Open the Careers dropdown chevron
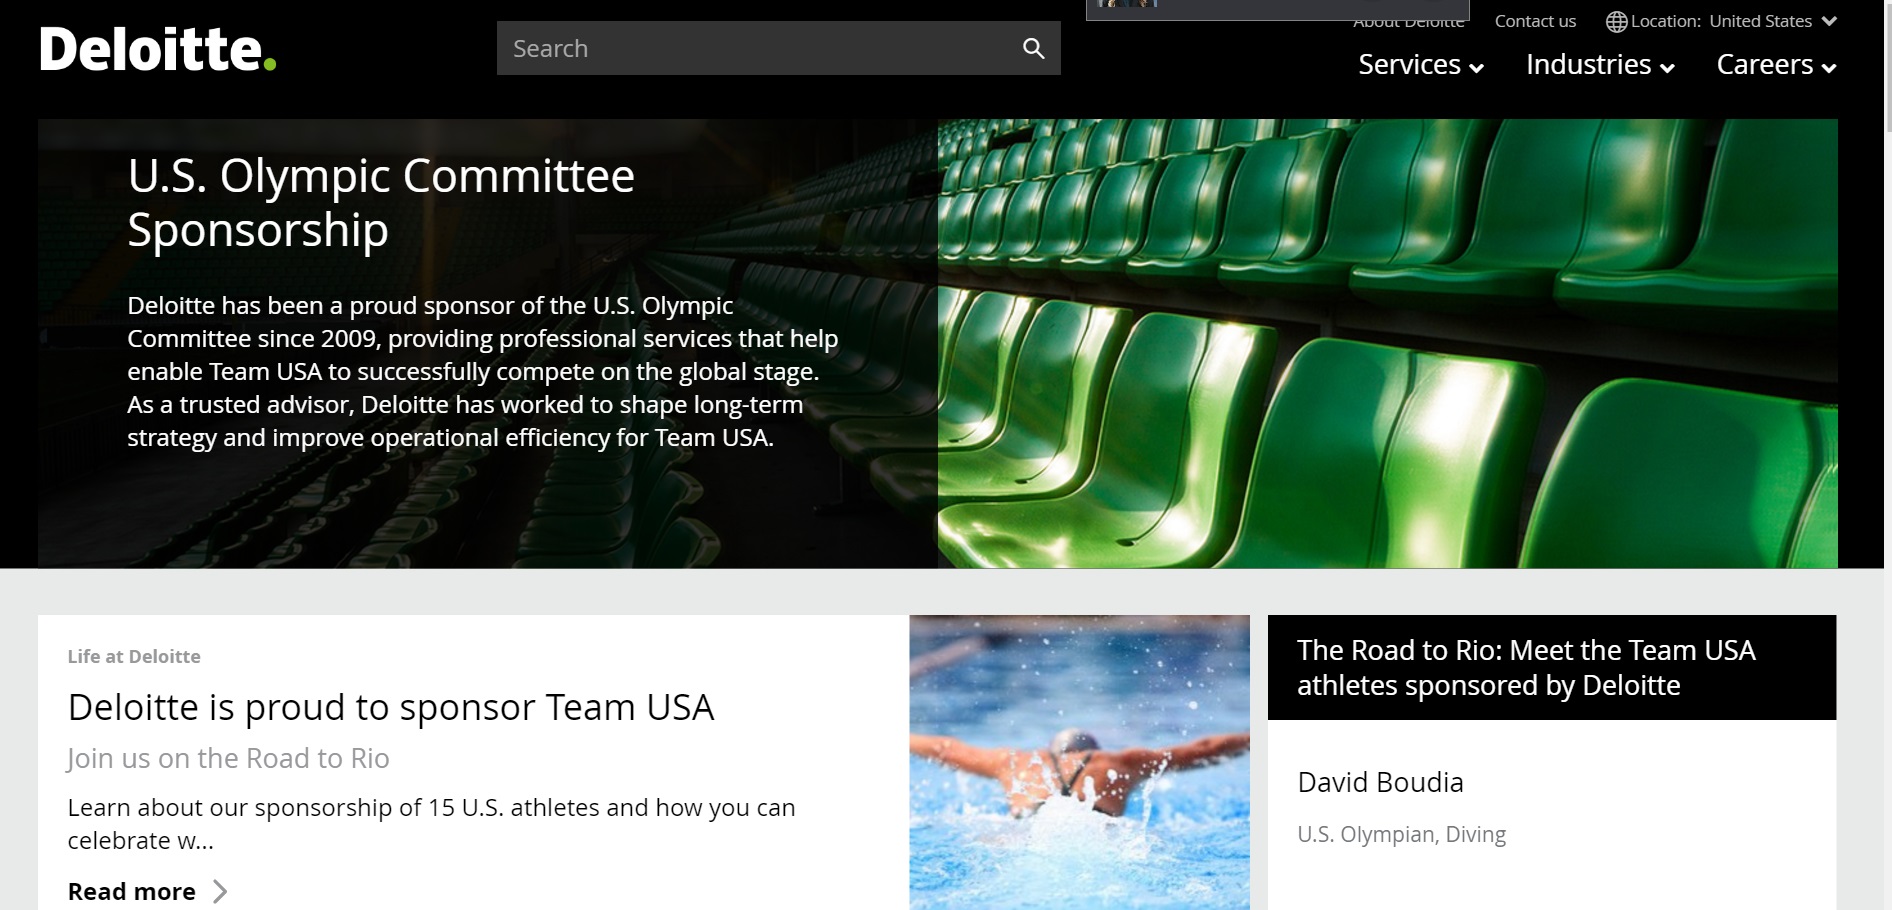1892x910 pixels. click(x=1829, y=68)
